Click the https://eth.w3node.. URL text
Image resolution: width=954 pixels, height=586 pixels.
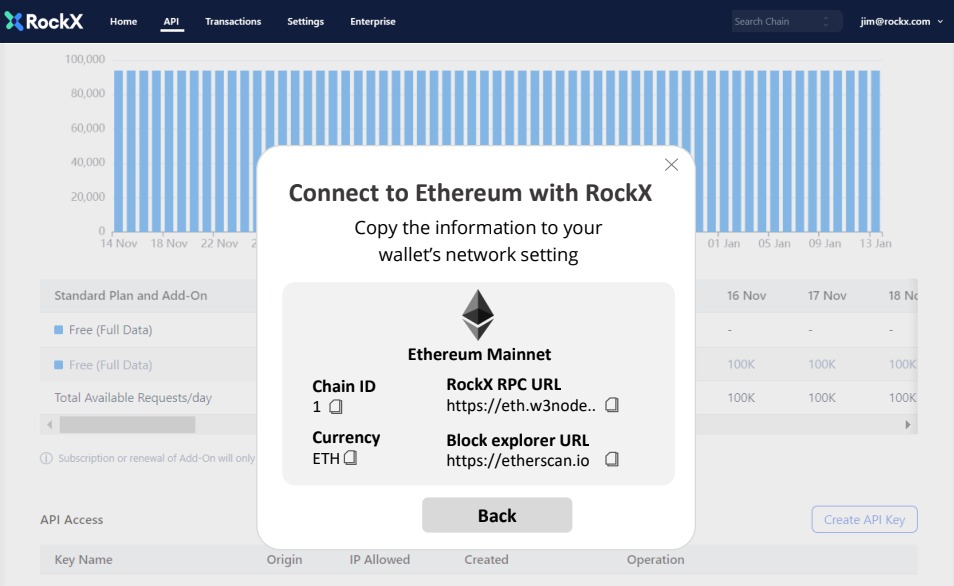coord(521,406)
